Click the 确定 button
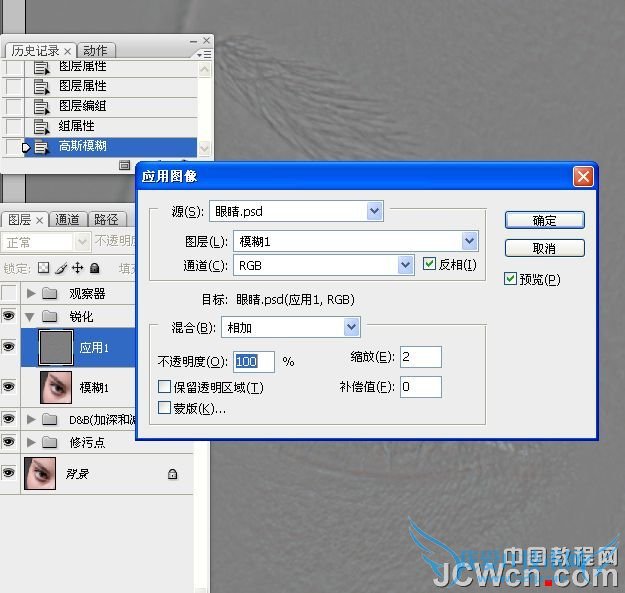This screenshot has width=625, height=593. 544,220
